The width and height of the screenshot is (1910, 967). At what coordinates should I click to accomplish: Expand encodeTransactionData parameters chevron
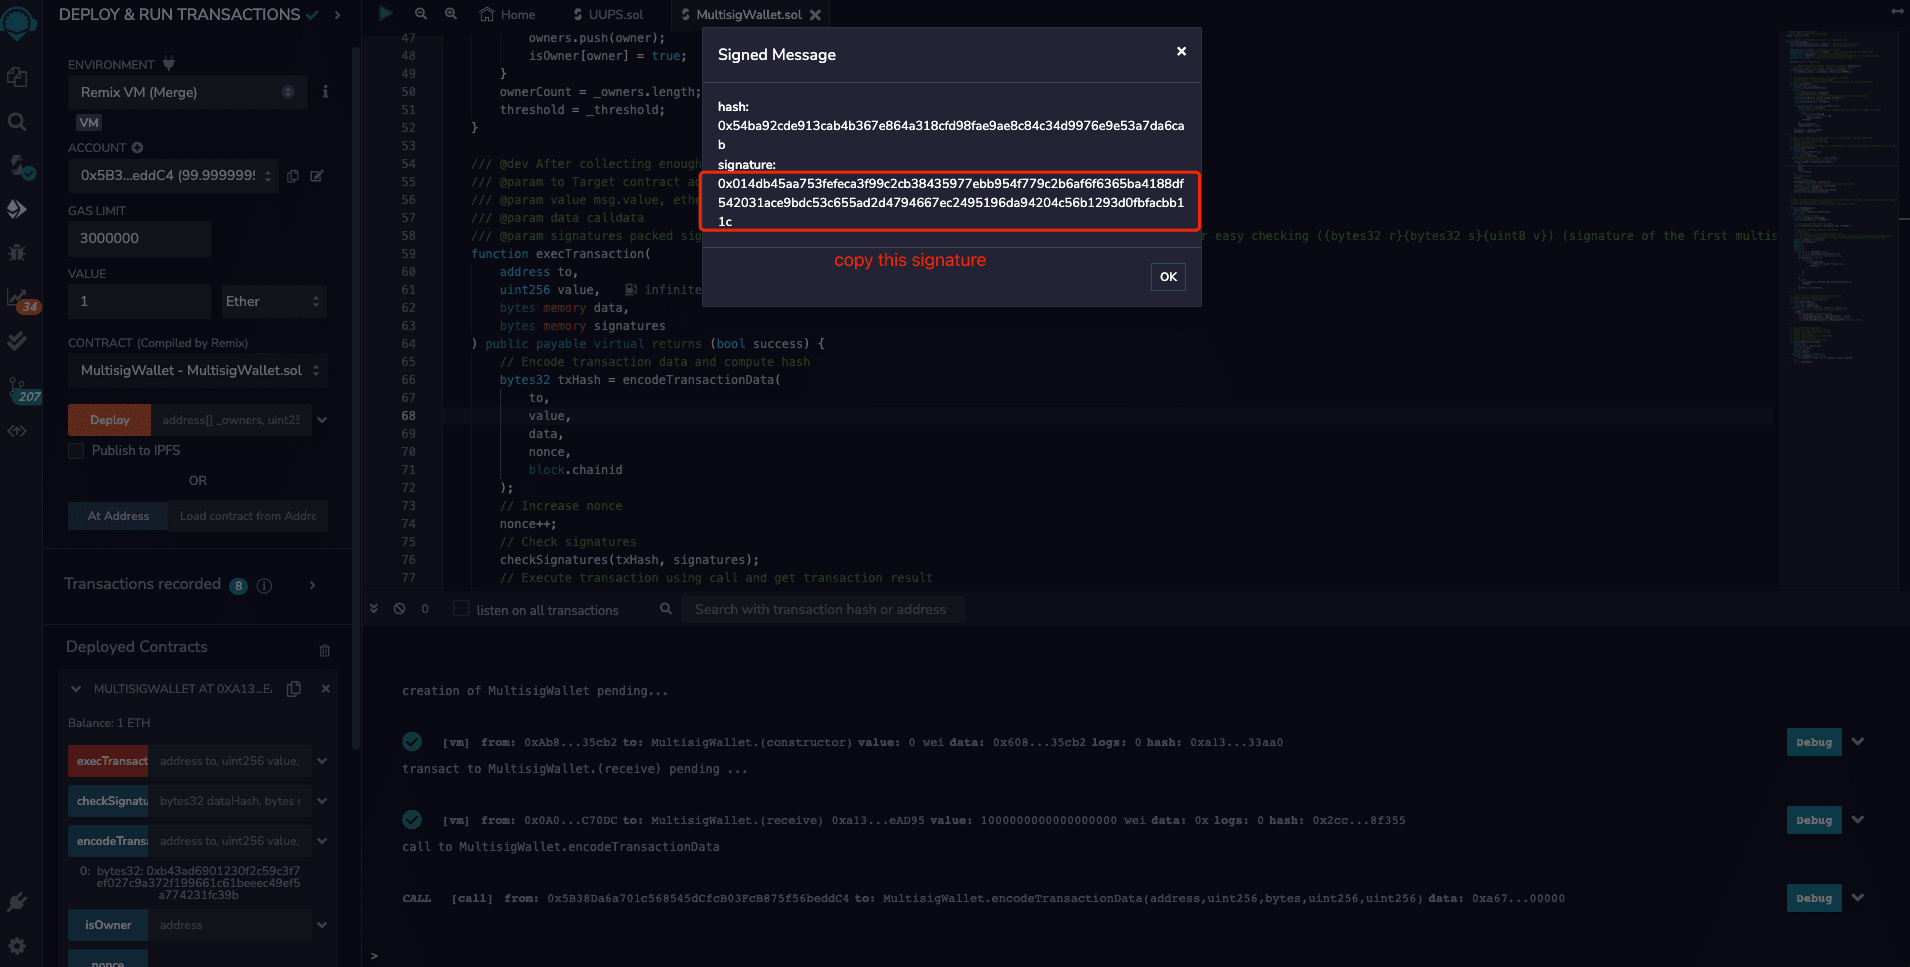[322, 841]
